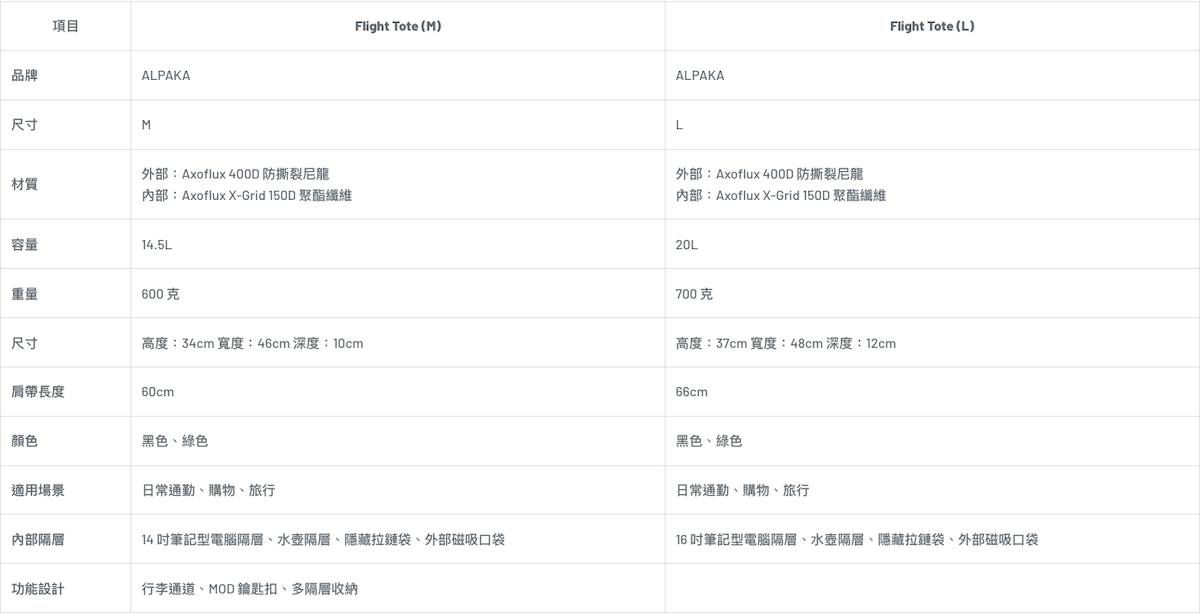Click the Flight Tote (M) column header
The height and width of the screenshot is (614, 1200).
pyautogui.click(x=397, y=26)
